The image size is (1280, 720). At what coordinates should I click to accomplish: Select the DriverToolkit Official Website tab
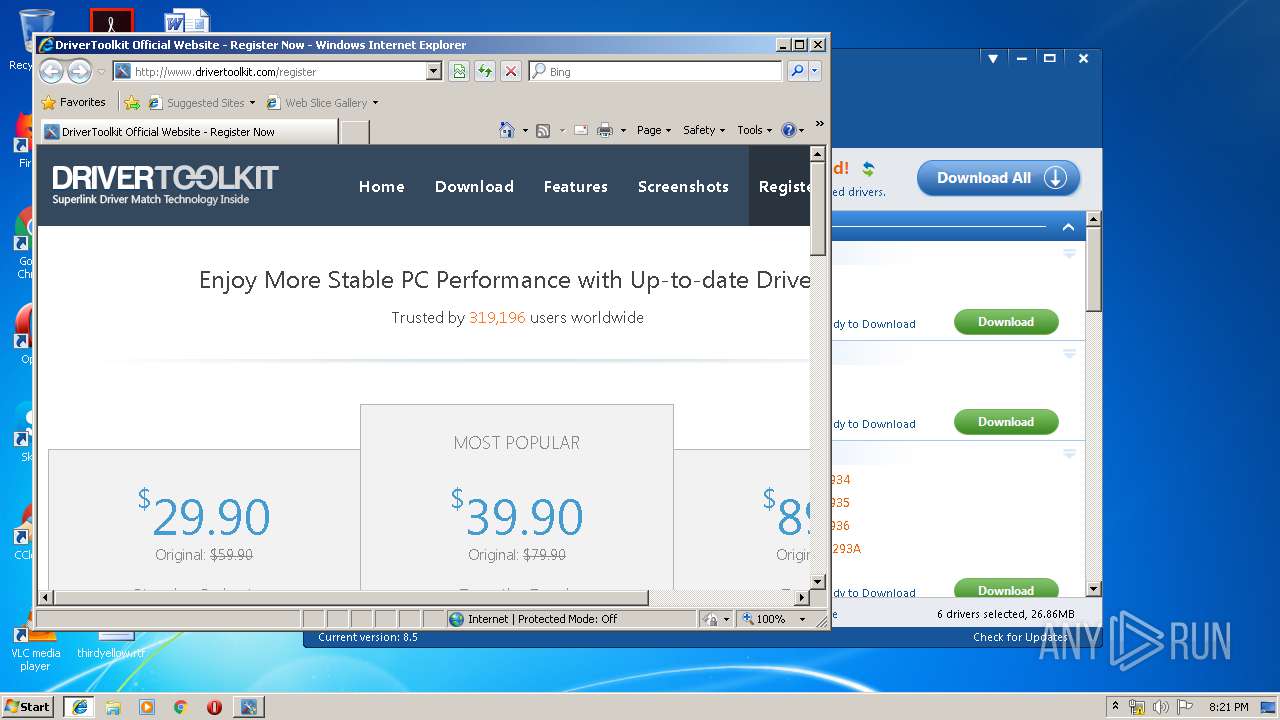189,131
